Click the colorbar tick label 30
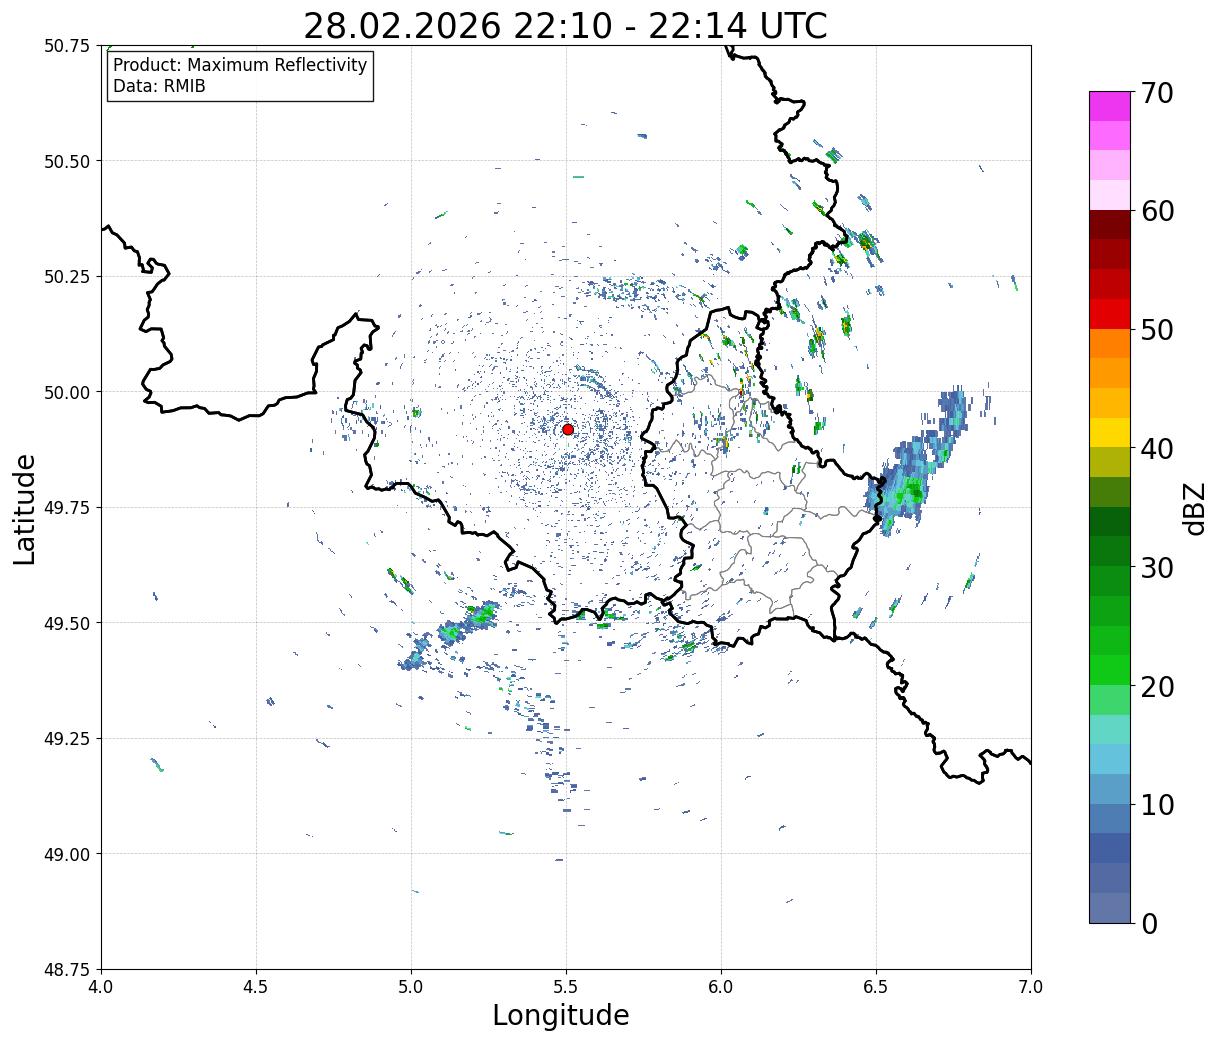The height and width of the screenshot is (1040, 1219). (1157, 567)
